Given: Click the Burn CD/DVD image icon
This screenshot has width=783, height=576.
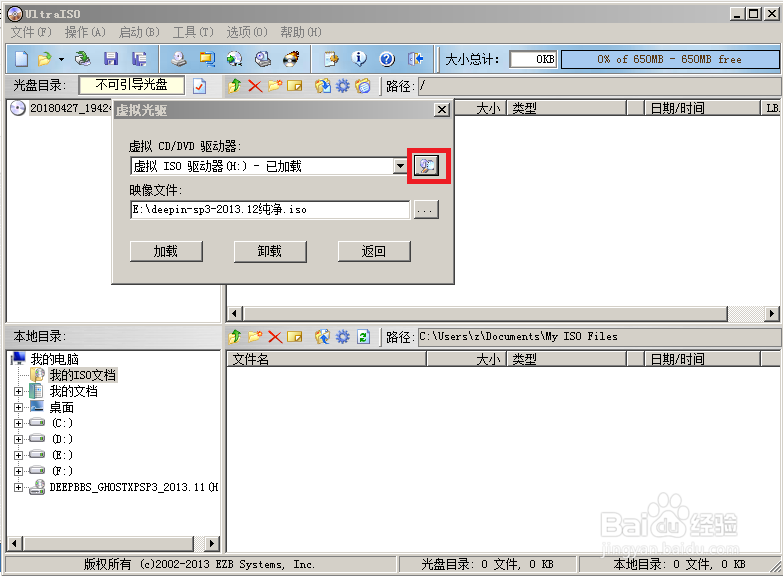Looking at the screenshot, I should 291,59.
